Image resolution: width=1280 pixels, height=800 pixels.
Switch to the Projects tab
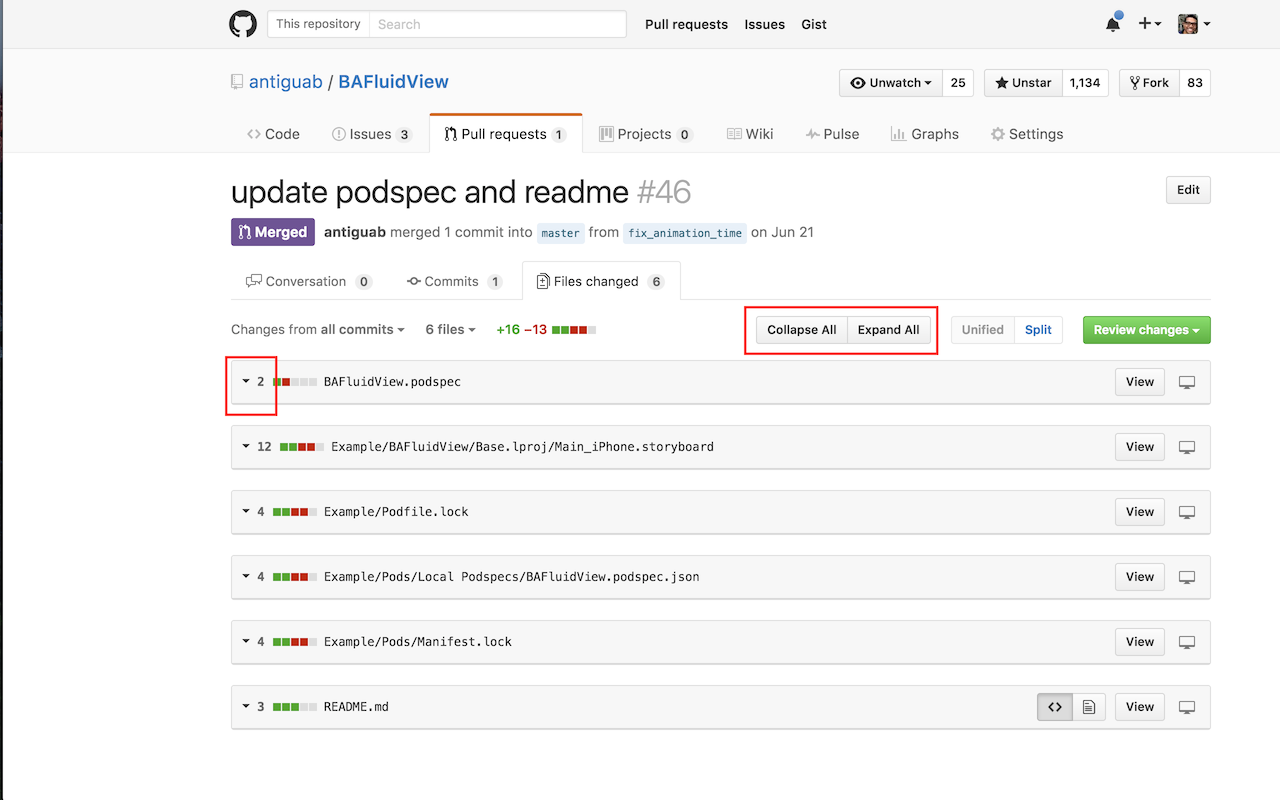click(646, 134)
